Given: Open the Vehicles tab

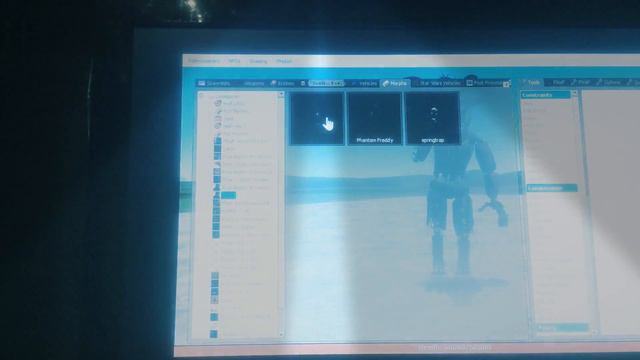Looking at the screenshot, I should point(364,83).
